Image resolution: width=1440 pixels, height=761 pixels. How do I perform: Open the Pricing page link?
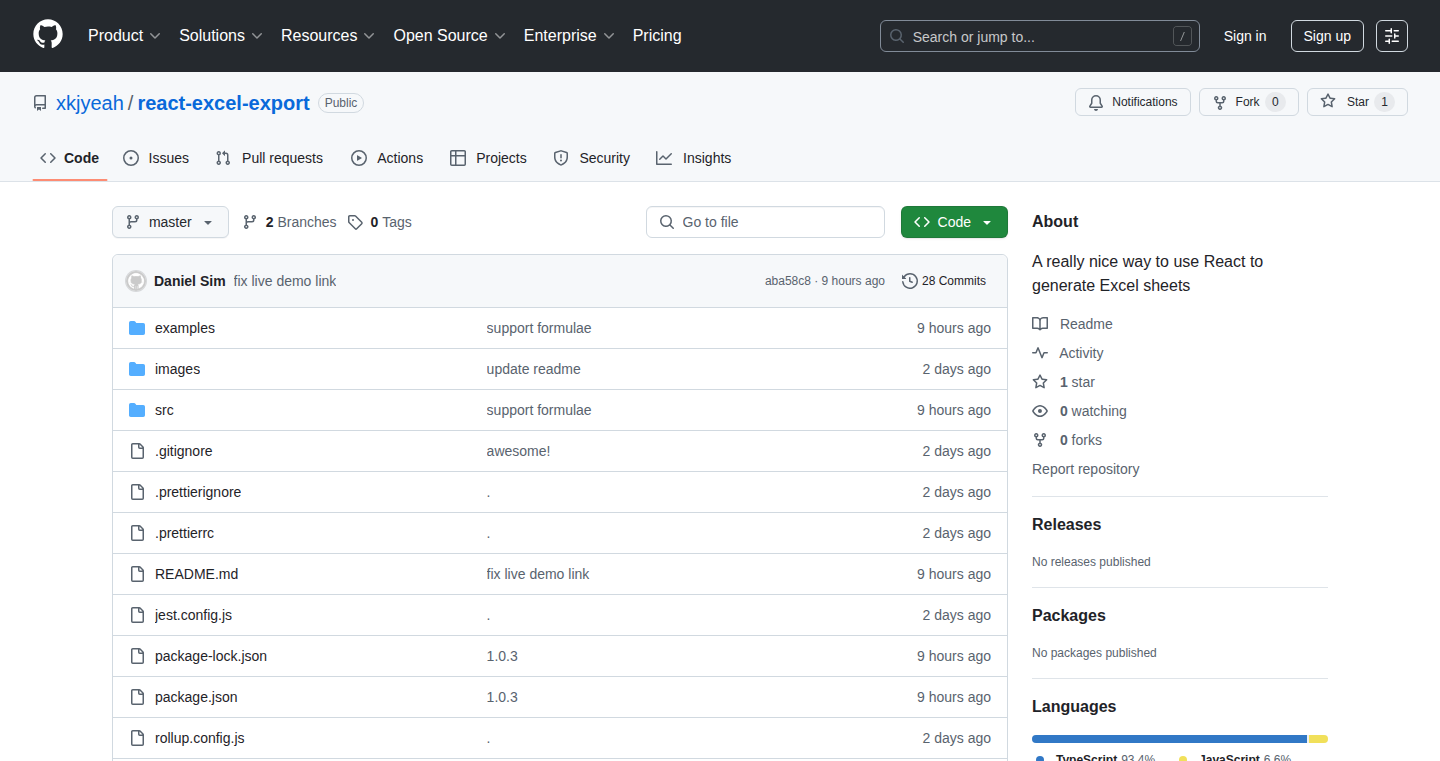pyautogui.click(x=657, y=35)
